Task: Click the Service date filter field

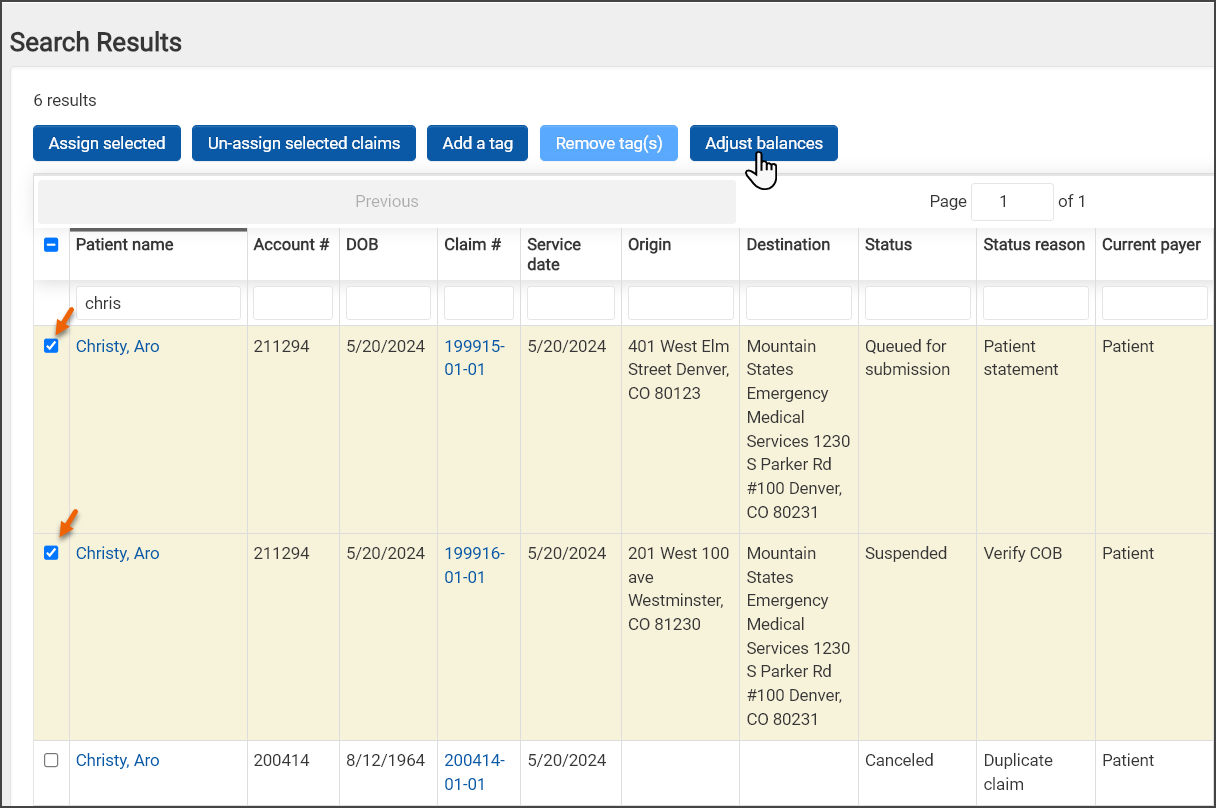Action: [x=571, y=303]
